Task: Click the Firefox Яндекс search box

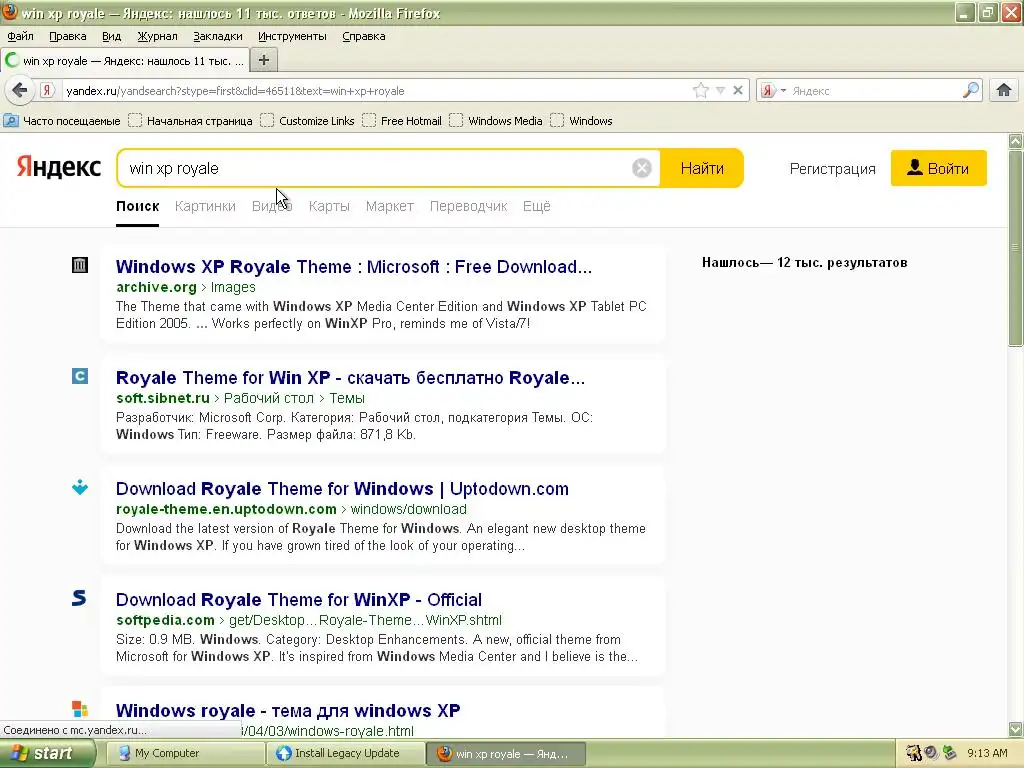Action: tap(875, 91)
